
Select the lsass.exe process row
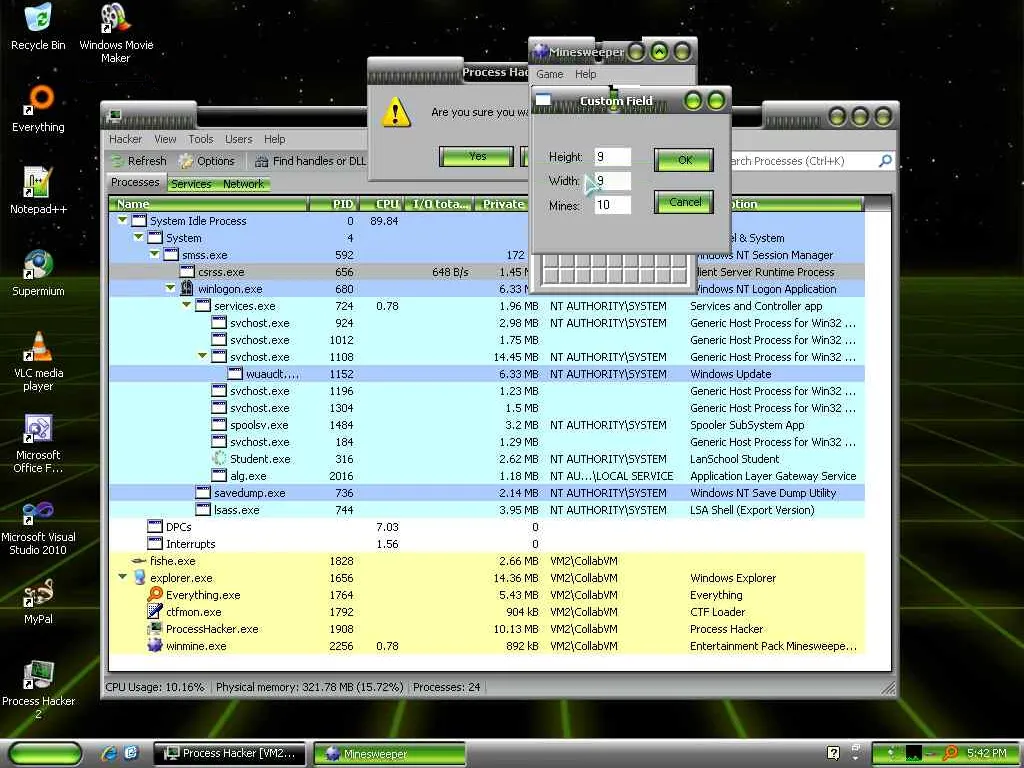click(x=487, y=509)
